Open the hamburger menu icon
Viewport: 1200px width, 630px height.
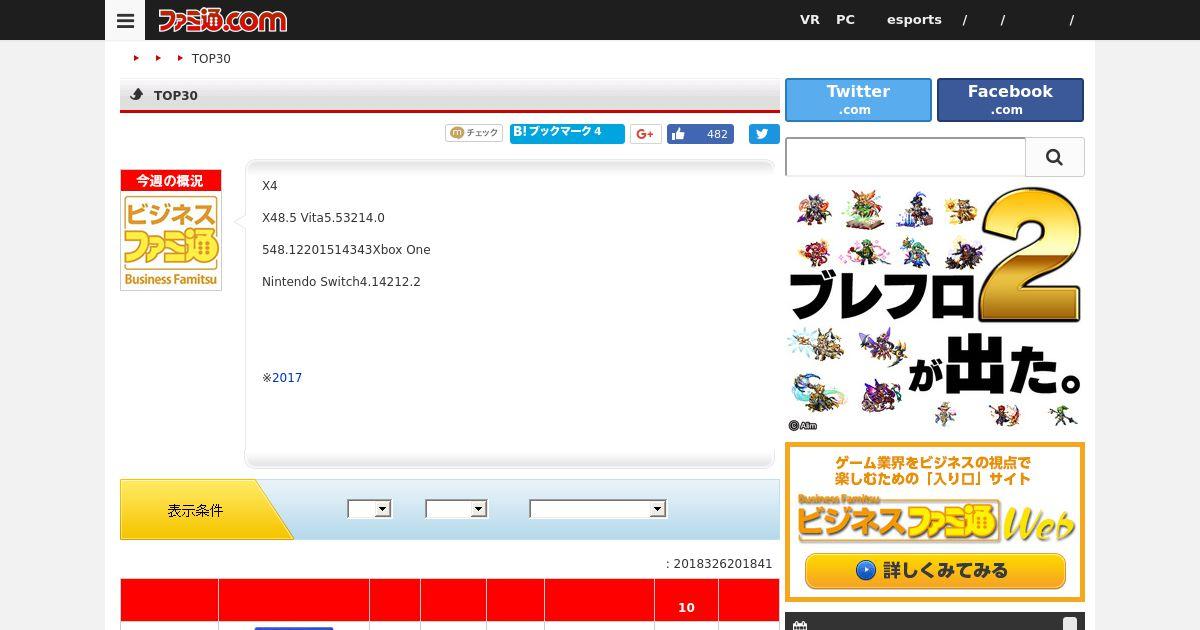(125, 20)
